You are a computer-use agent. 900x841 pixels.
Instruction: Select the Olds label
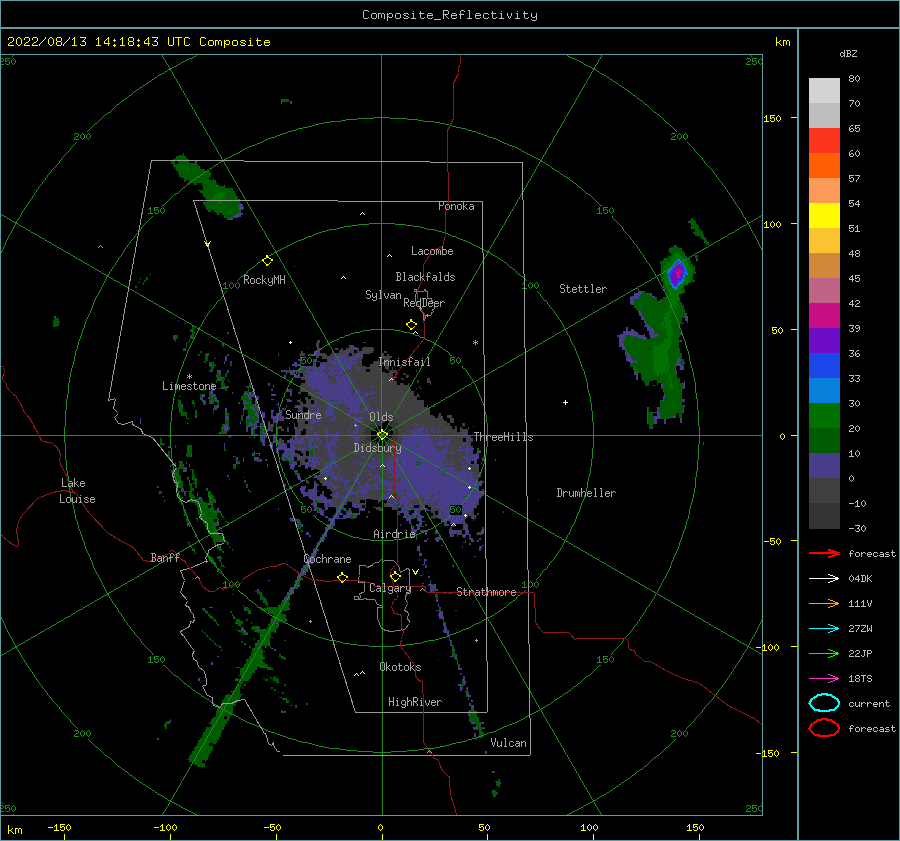click(381, 417)
